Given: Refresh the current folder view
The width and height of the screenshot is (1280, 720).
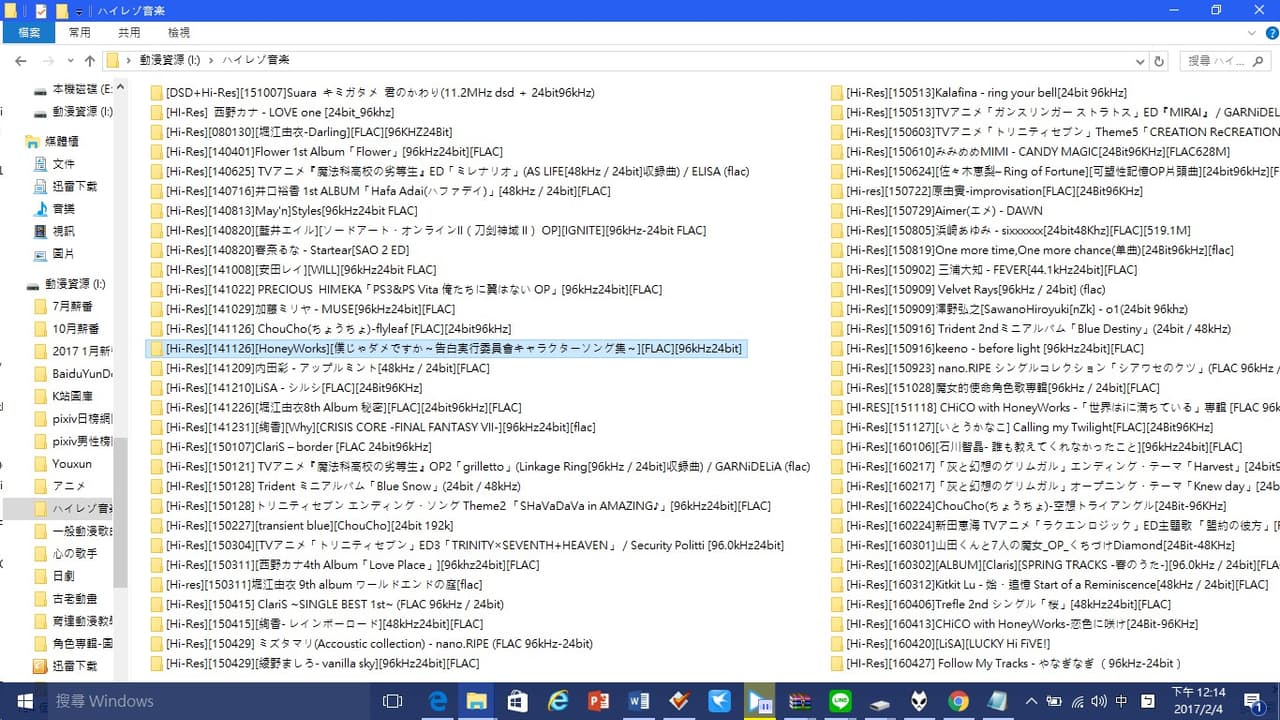Looking at the screenshot, I should tap(1159, 61).
